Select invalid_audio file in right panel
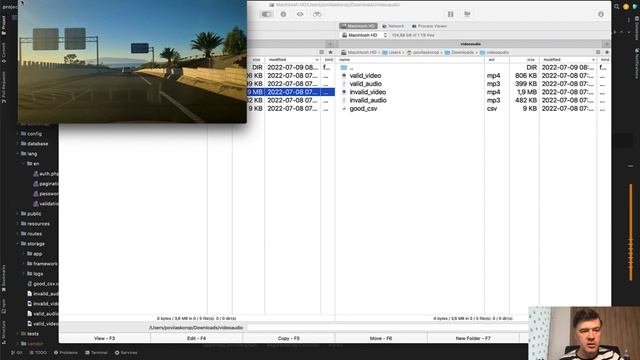Viewport: 640px width, 360px height. click(473, 100)
